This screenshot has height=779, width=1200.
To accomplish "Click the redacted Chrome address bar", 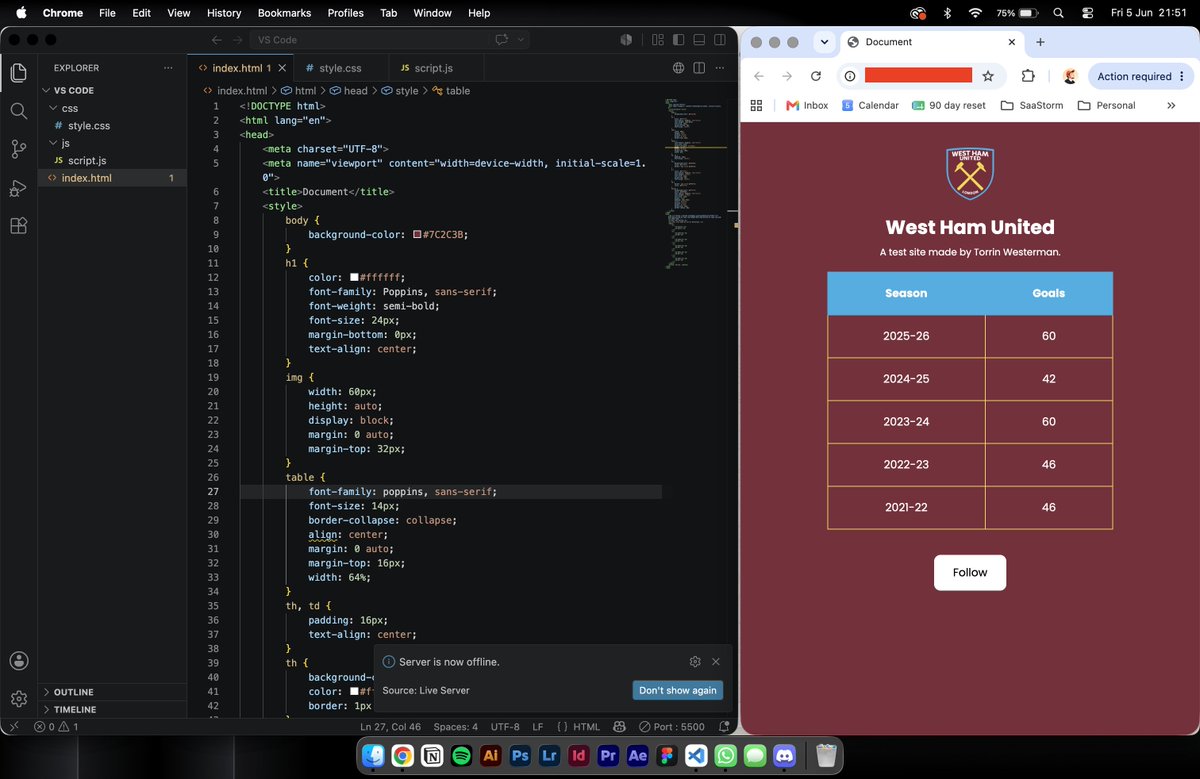I will pyautogui.click(x=918, y=76).
